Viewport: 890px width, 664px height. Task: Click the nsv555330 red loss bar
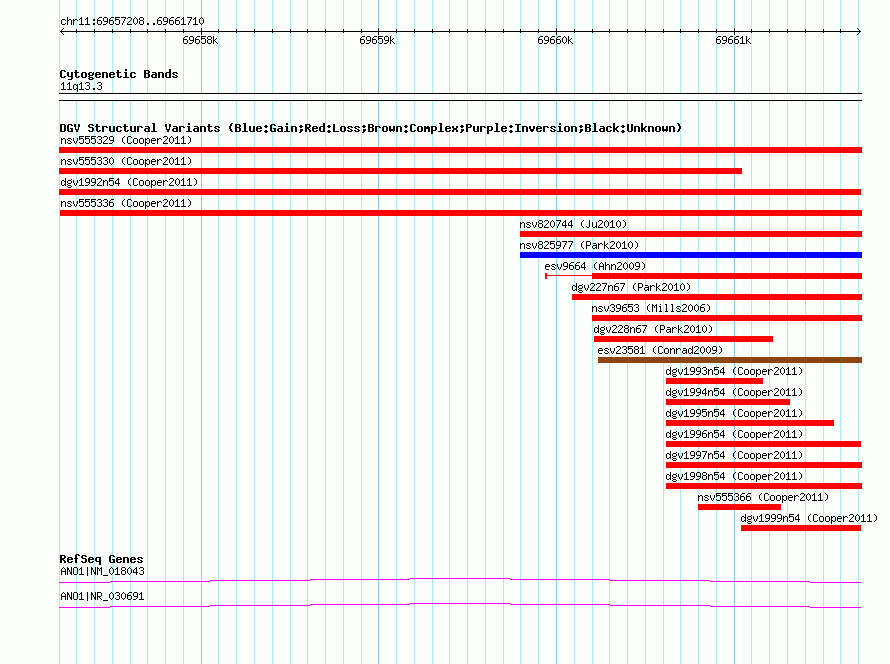tap(400, 171)
